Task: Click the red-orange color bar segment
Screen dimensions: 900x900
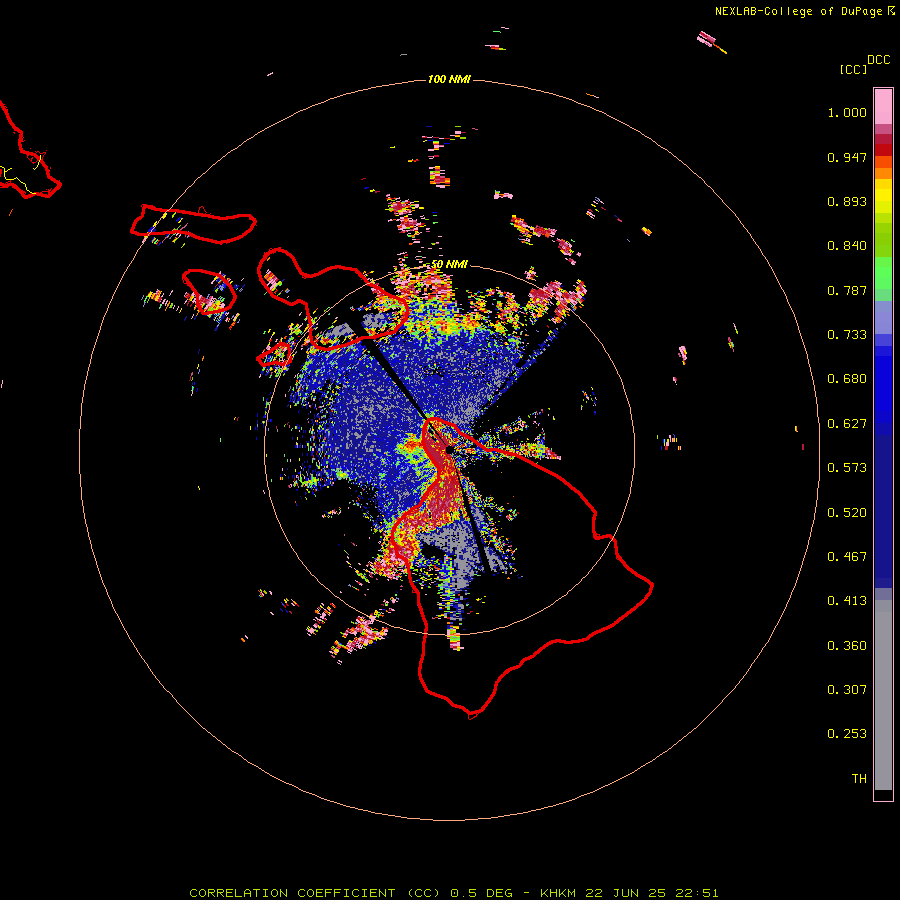Action: [883, 161]
